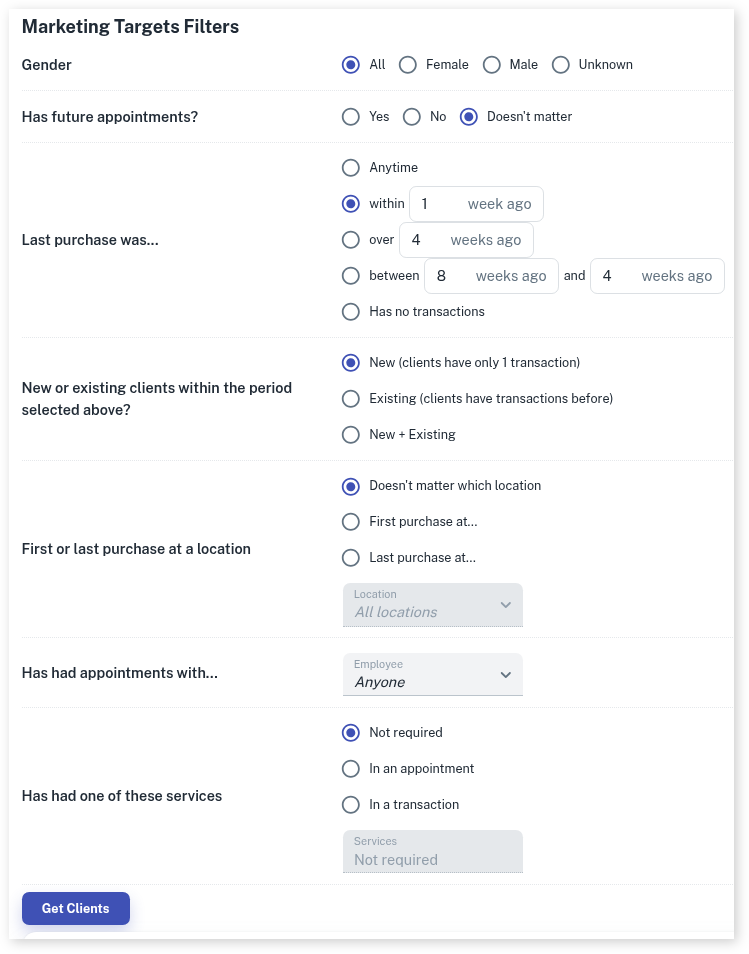
Task: Choose Unknown gender filter
Action: point(561,65)
